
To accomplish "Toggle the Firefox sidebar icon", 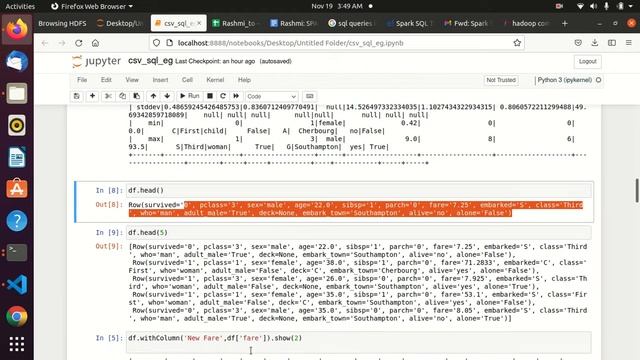I will (x=611, y=42).
